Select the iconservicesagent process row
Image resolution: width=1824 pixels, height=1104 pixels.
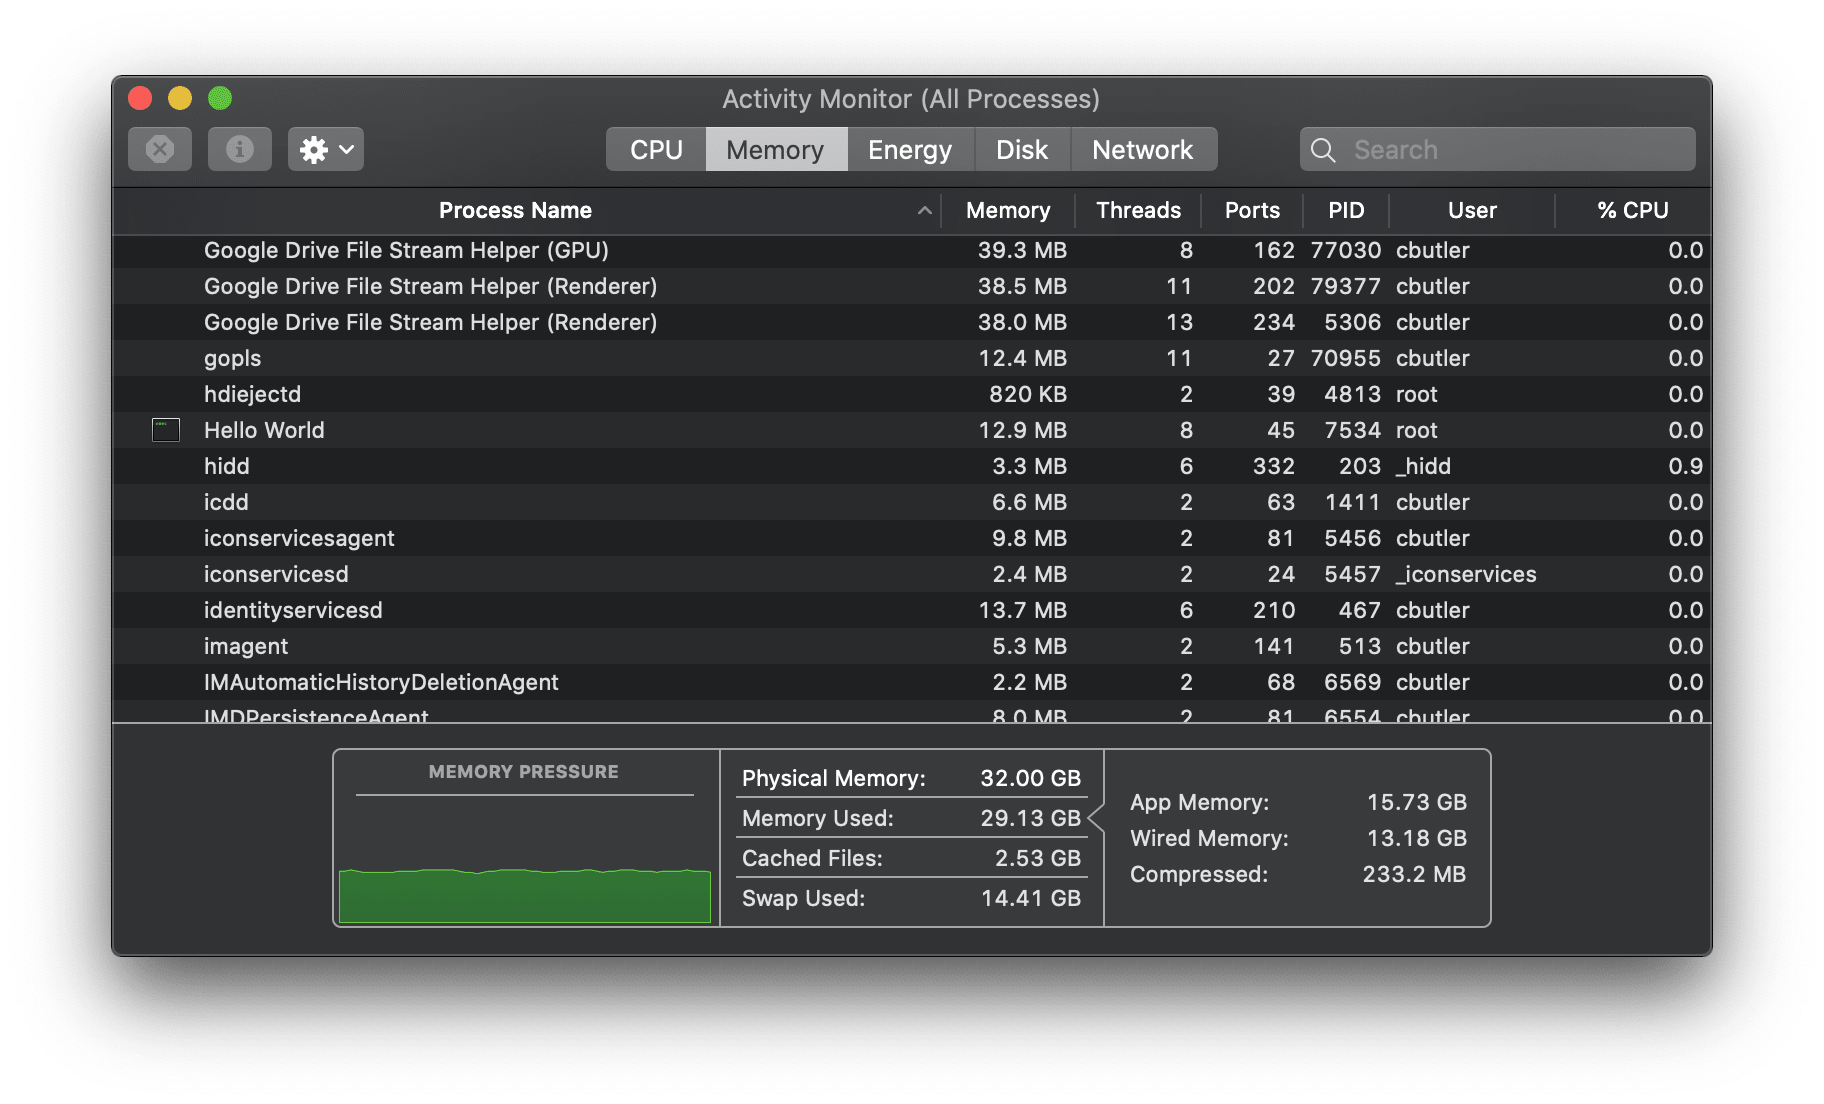point(912,538)
